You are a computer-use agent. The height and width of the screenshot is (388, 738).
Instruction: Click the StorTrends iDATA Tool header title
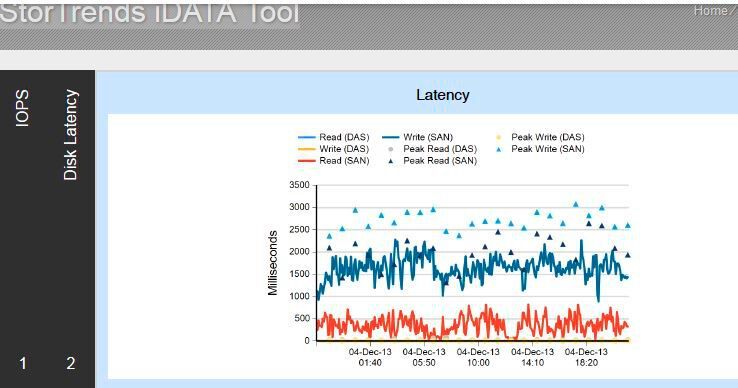click(150, 14)
